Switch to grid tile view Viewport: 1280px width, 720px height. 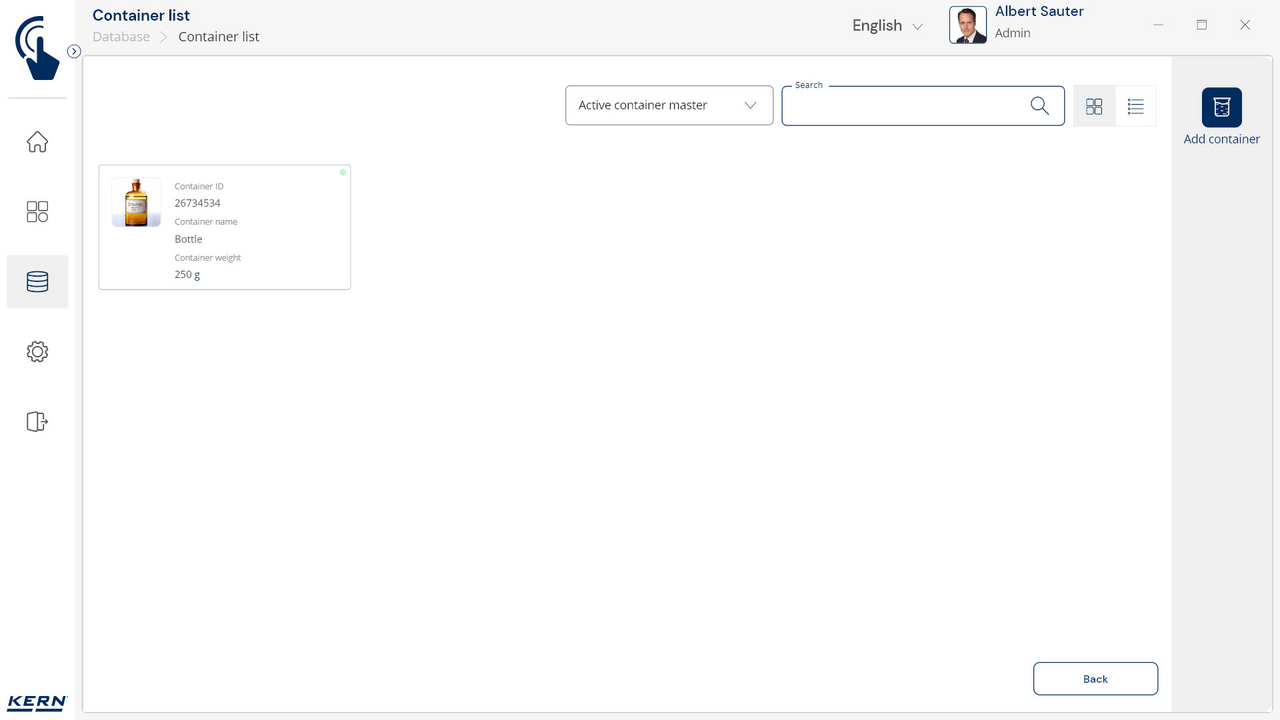1094,106
